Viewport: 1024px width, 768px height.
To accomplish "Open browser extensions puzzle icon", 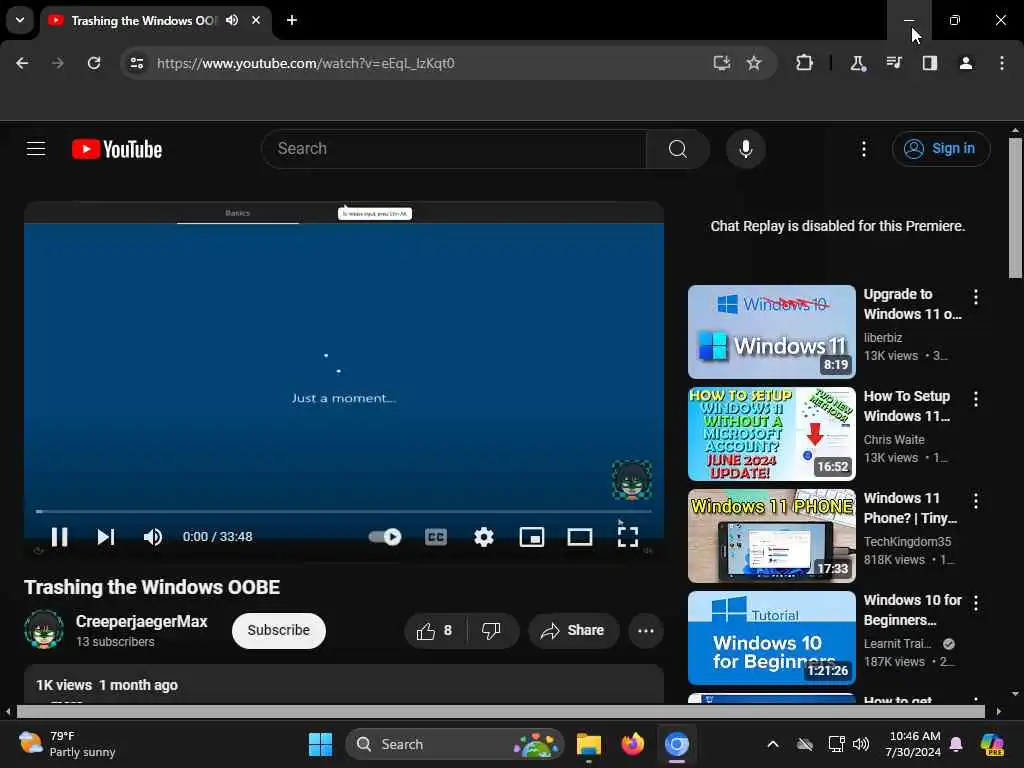I will click(805, 63).
